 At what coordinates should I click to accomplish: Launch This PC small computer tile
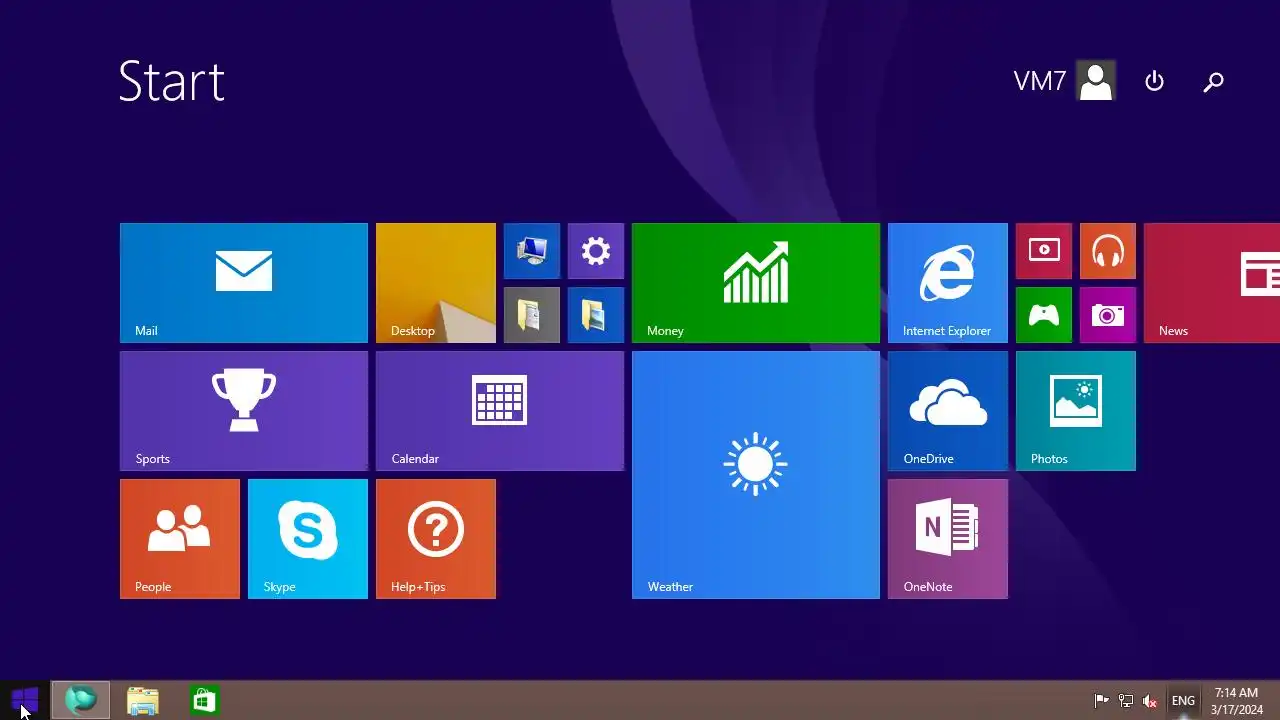(532, 251)
